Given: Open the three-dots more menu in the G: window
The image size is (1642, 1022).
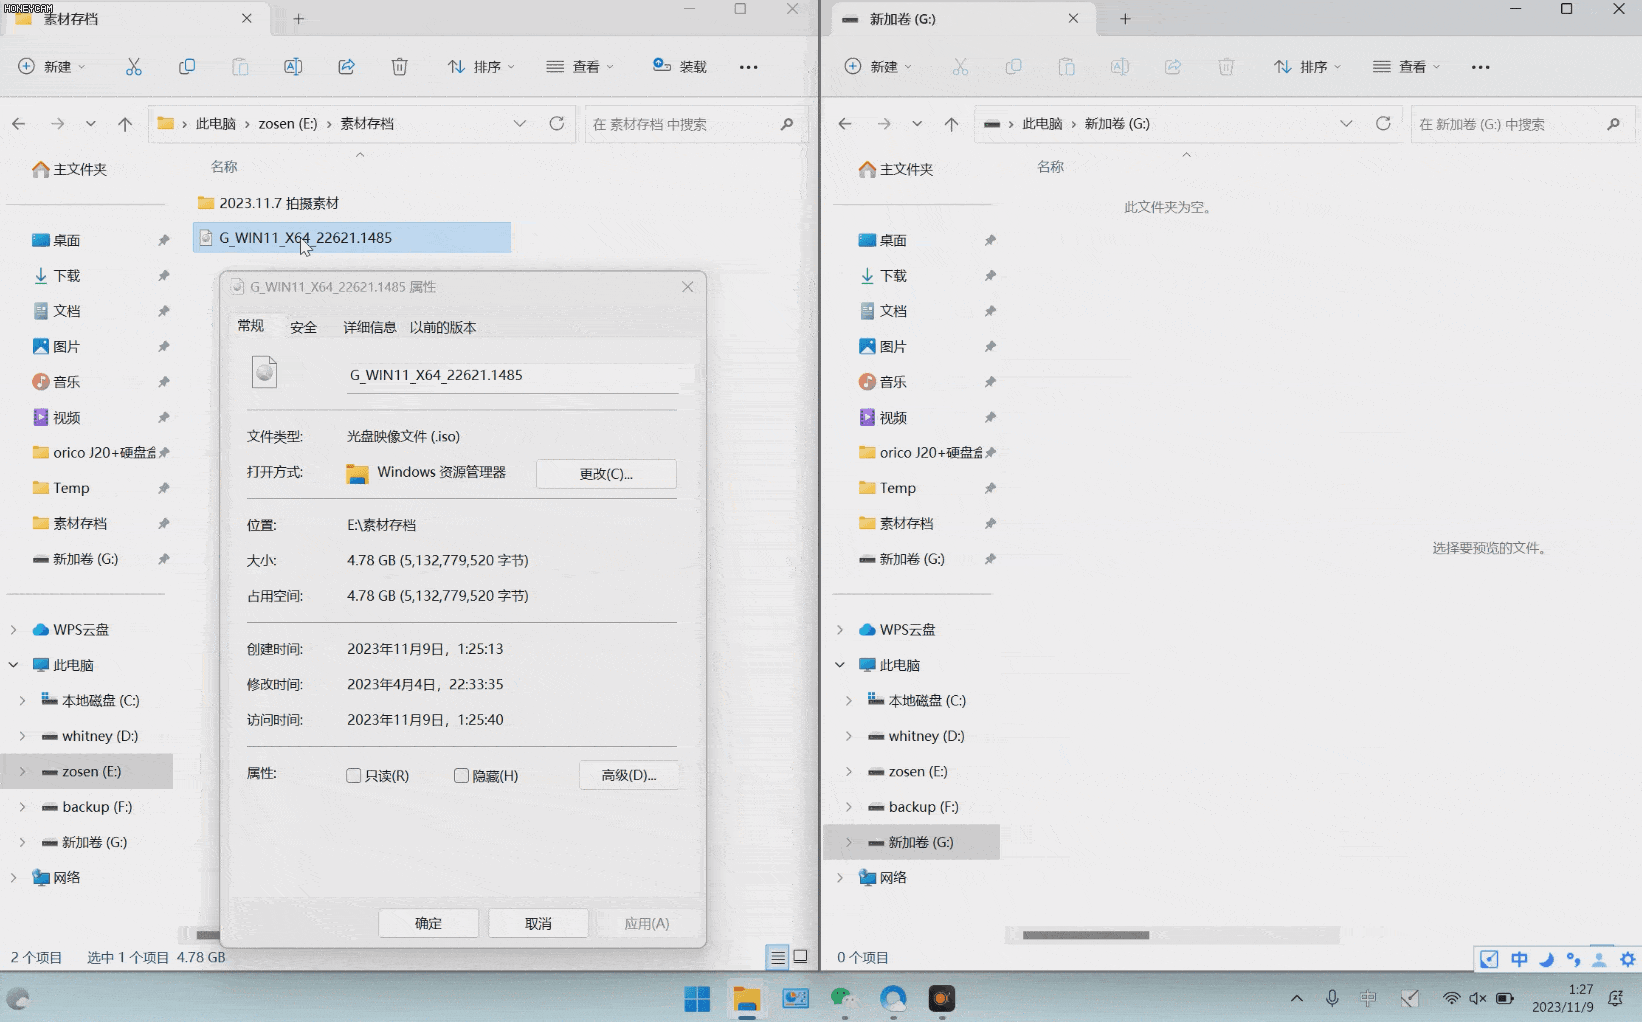Looking at the screenshot, I should (1481, 67).
